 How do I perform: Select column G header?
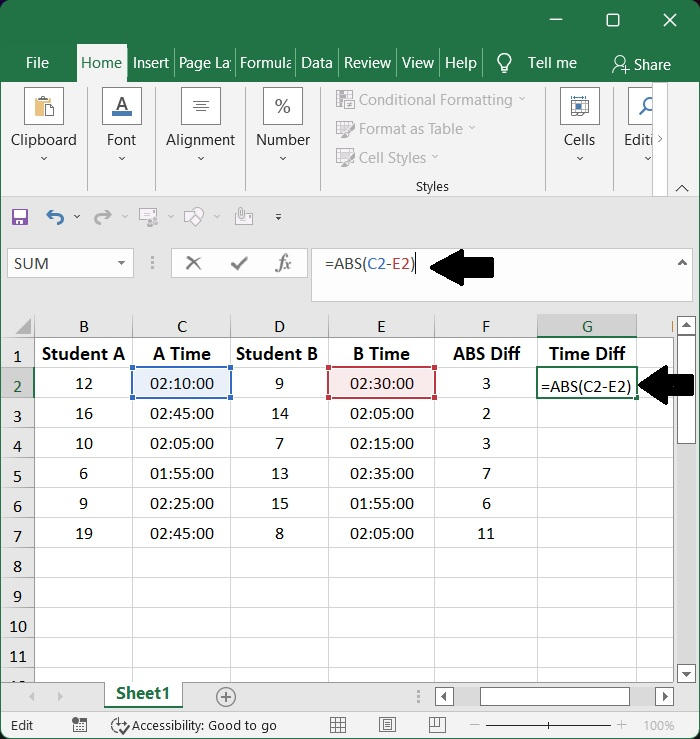click(x=587, y=326)
